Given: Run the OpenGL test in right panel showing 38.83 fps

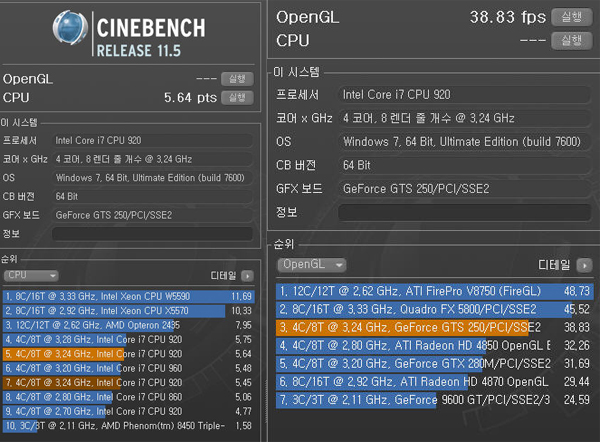Looking at the screenshot, I should (572, 17).
